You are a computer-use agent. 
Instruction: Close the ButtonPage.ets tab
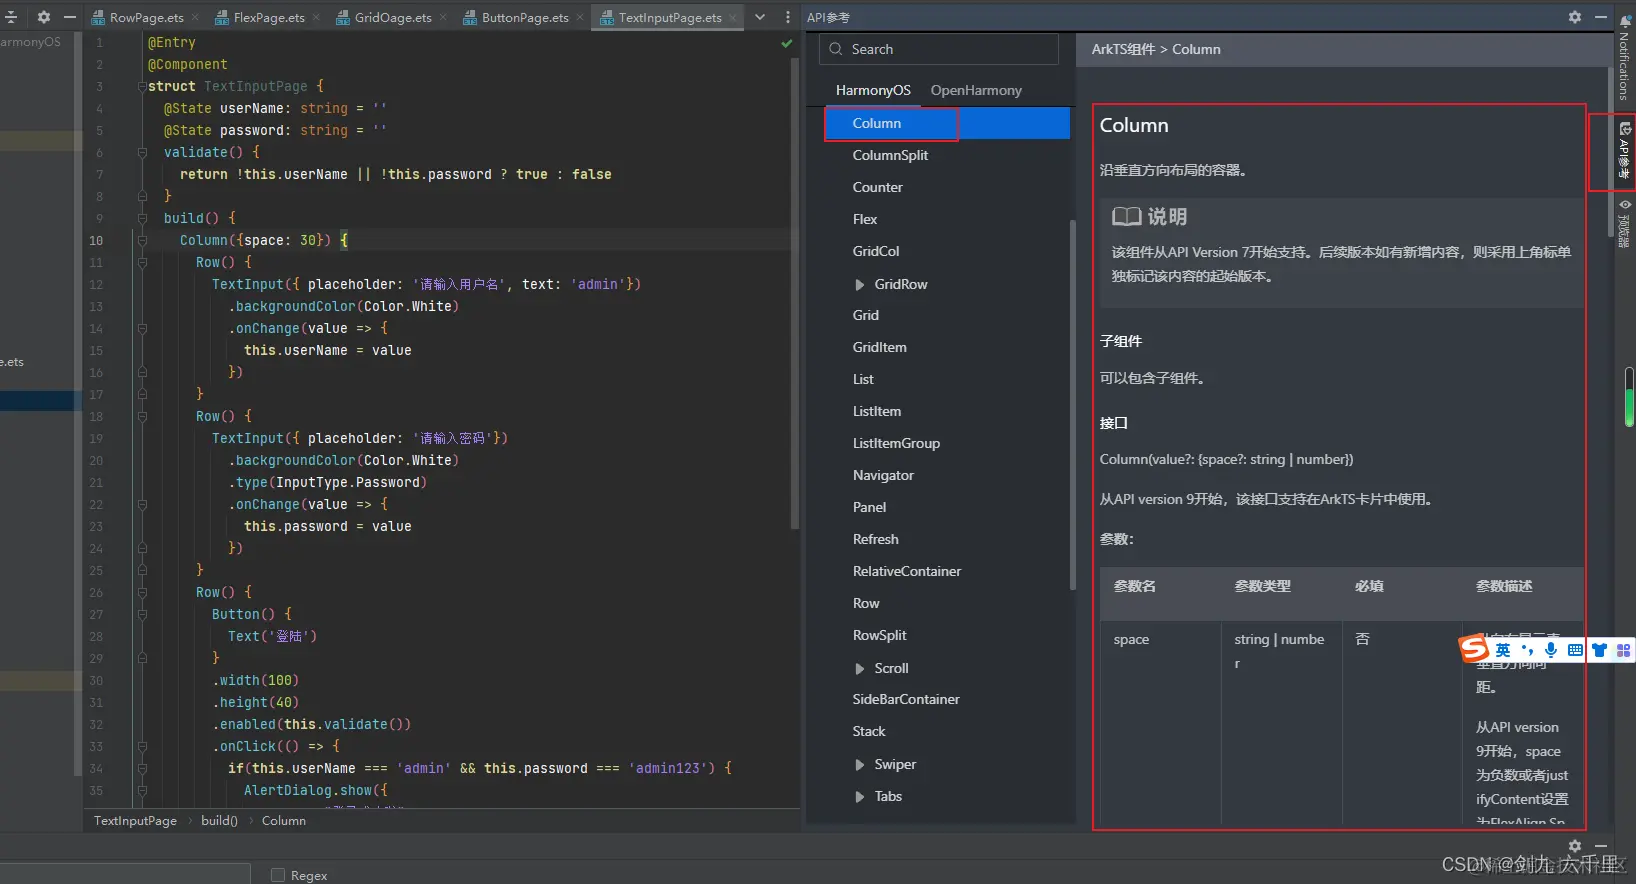tap(580, 17)
